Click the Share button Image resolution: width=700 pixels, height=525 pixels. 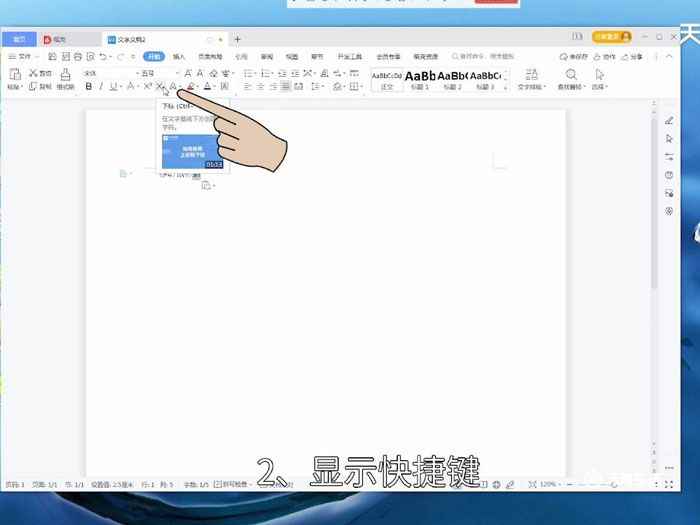tap(632, 57)
